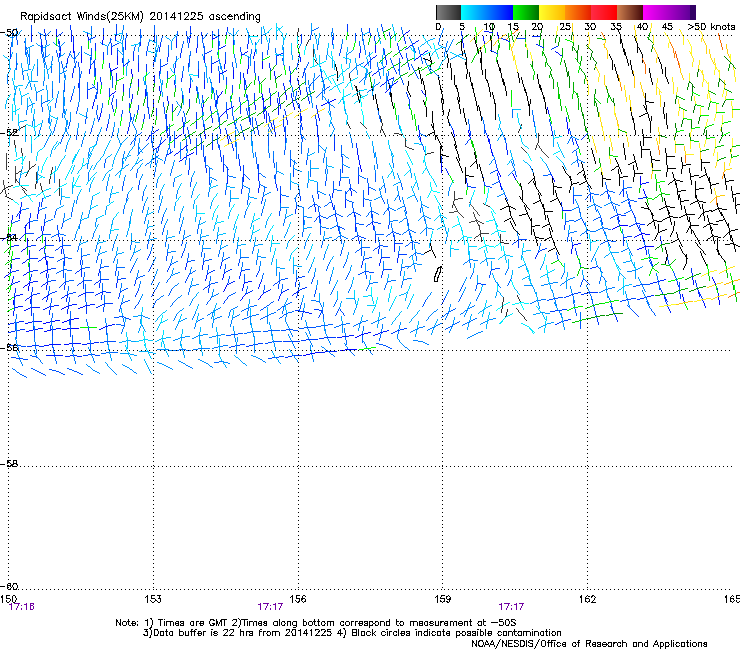Click the latitude label '-52'
This screenshot has width=740, height=650.
[x=10, y=133]
